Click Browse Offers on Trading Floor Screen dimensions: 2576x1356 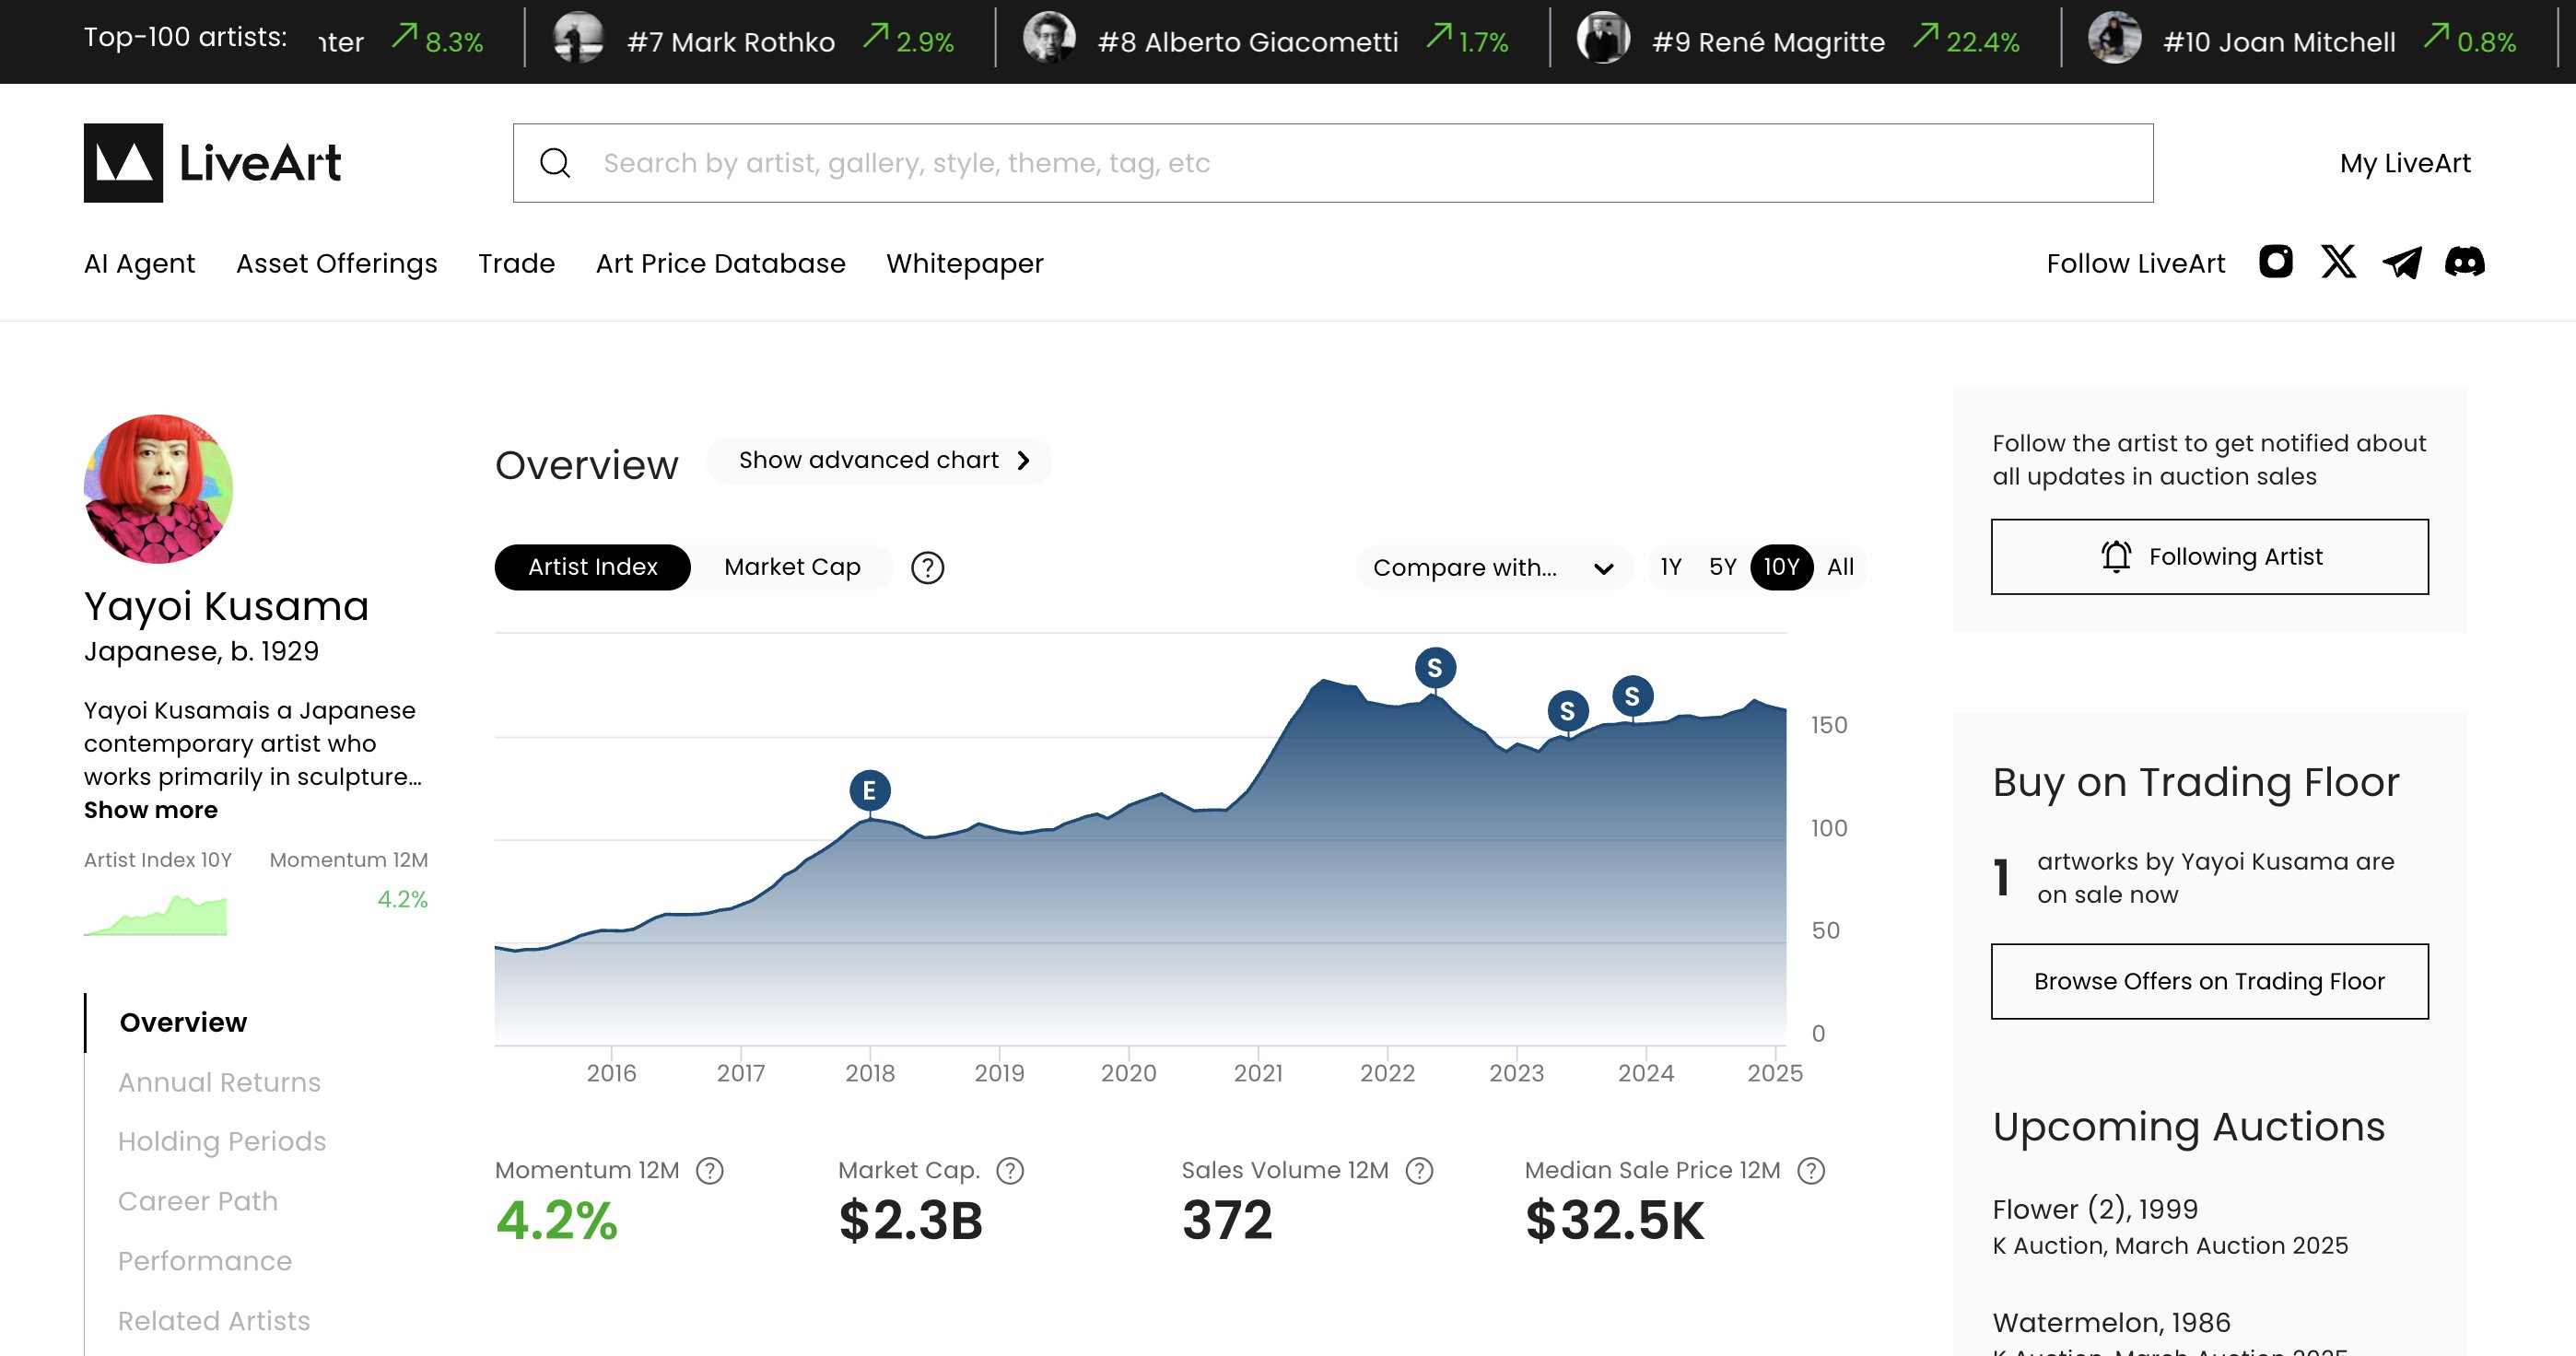point(2209,982)
